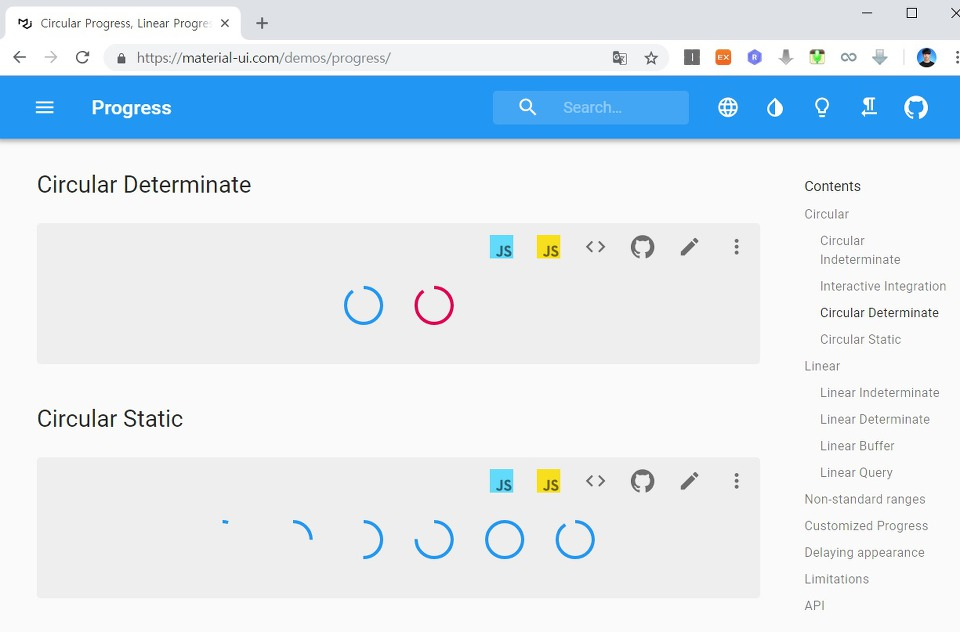The image size is (960, 632).
Task: View Circular Static demo on GitHub
Action: click(642, 481)
